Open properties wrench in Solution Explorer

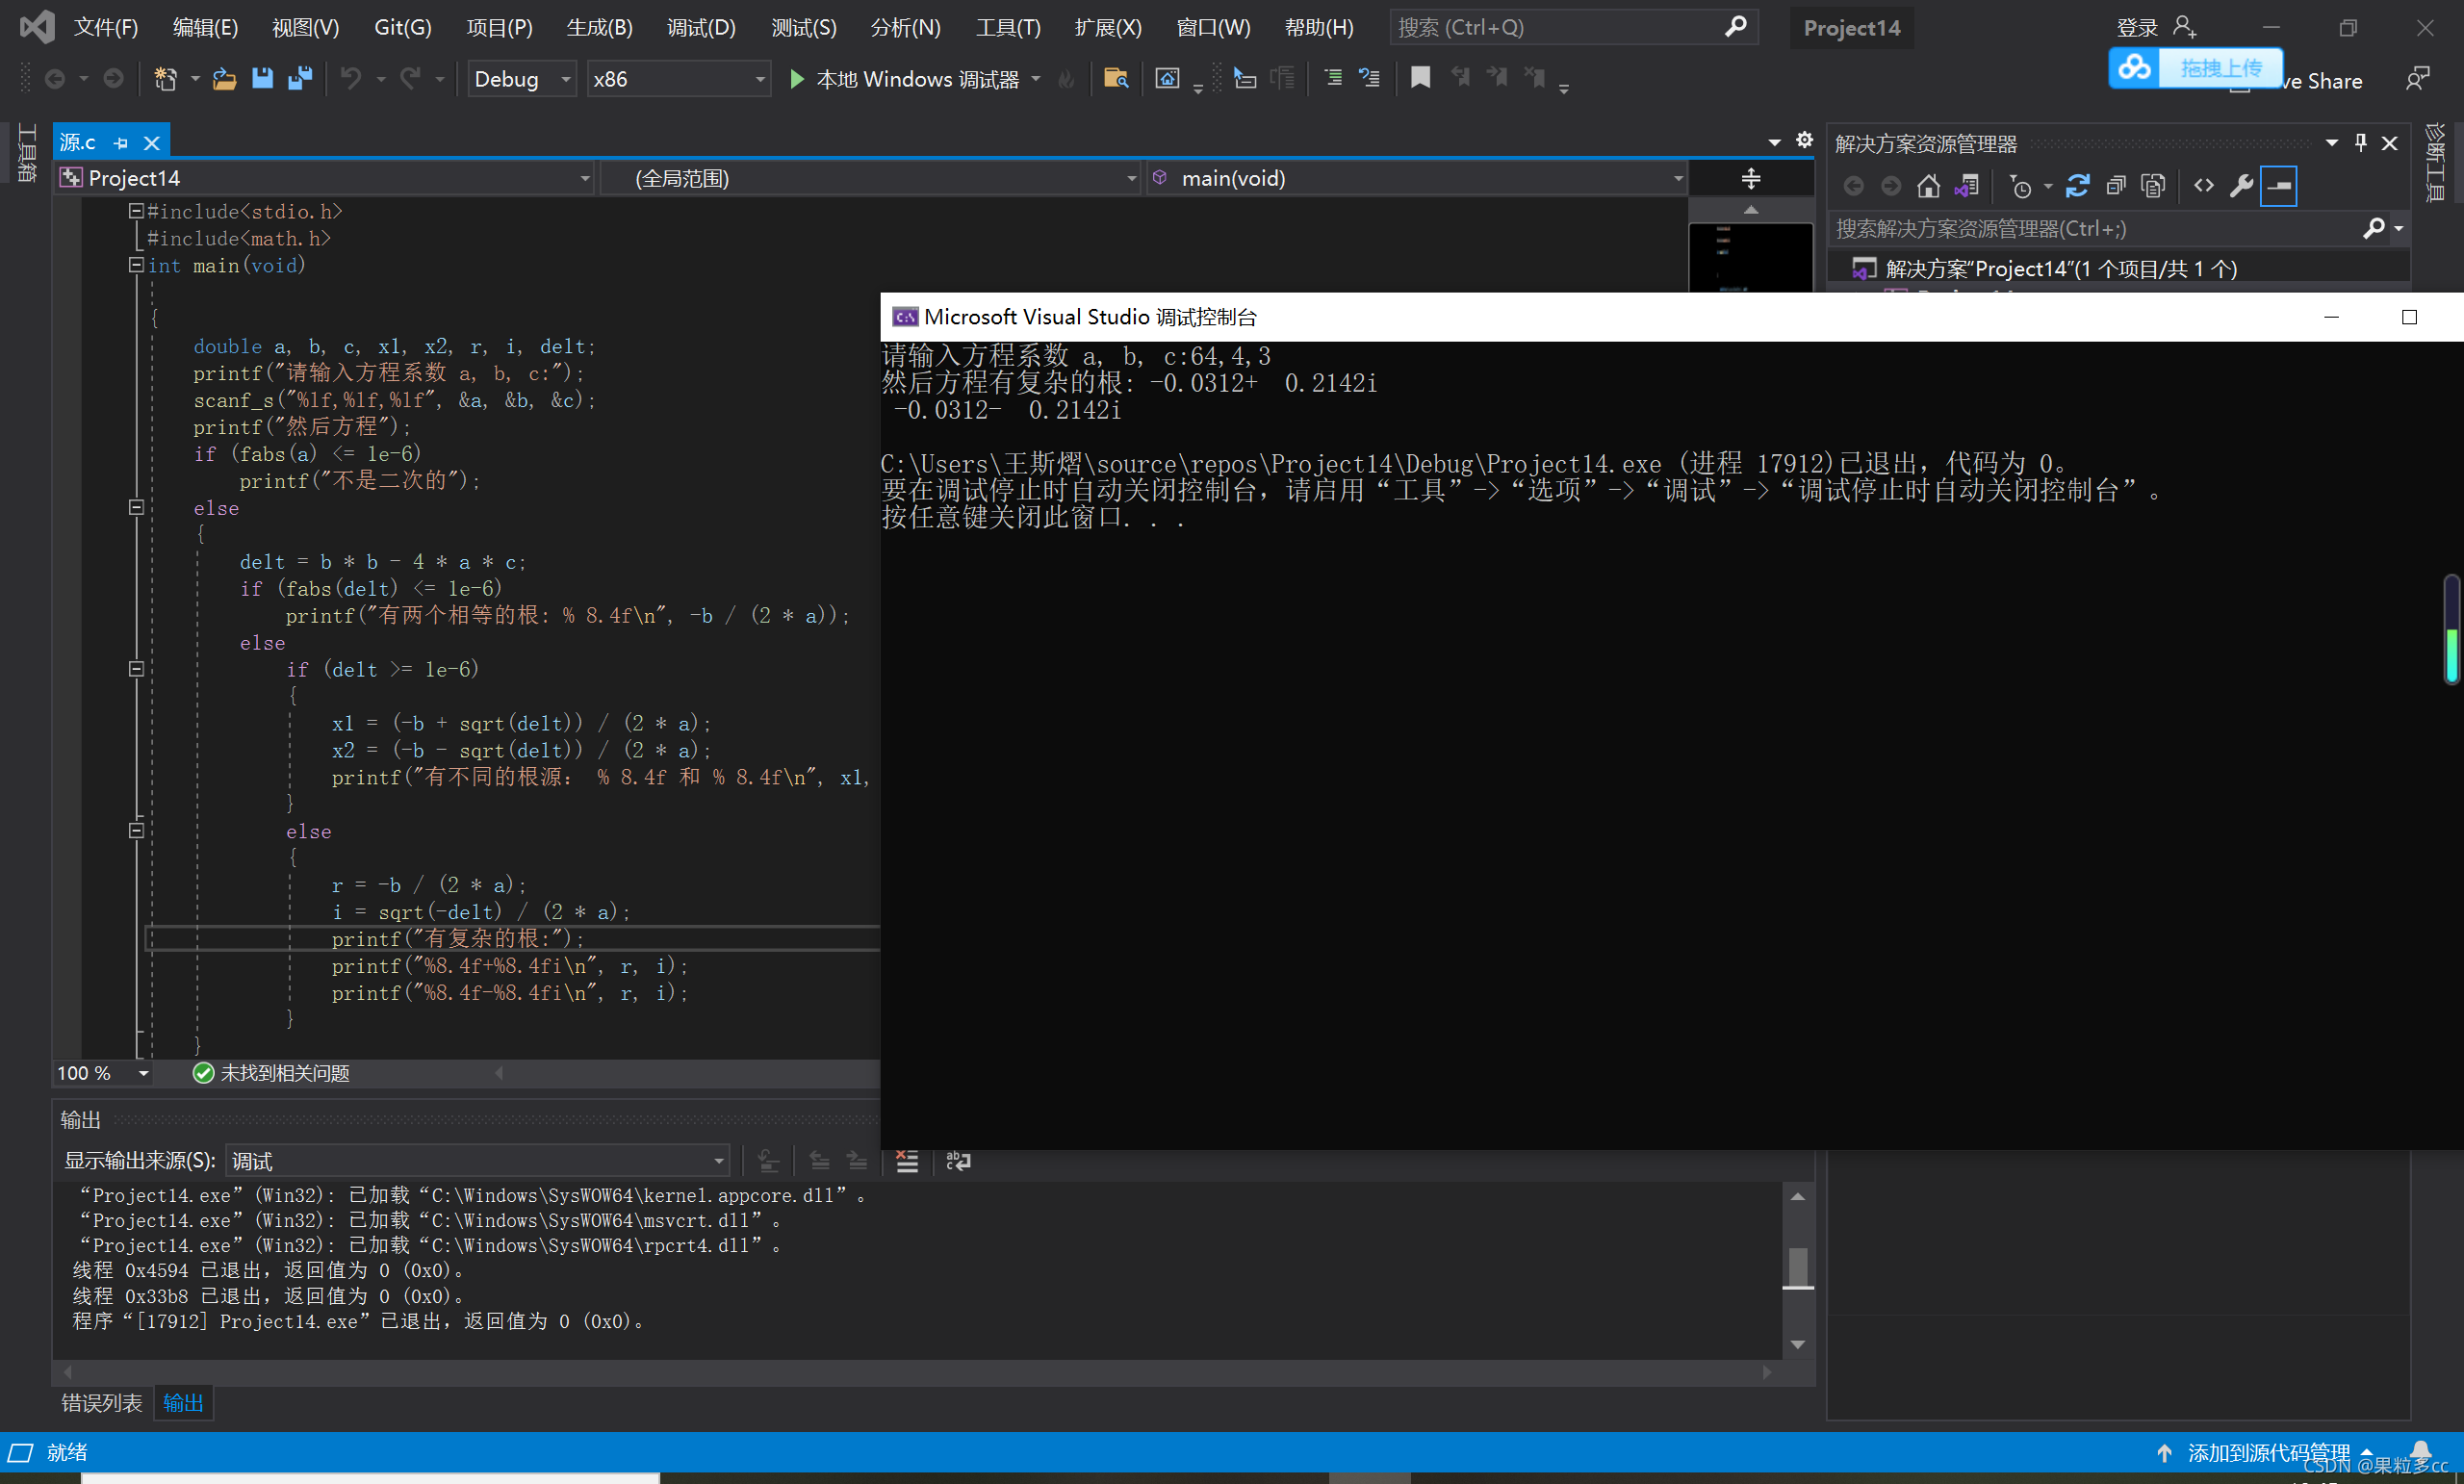(x=2241, y=186)
